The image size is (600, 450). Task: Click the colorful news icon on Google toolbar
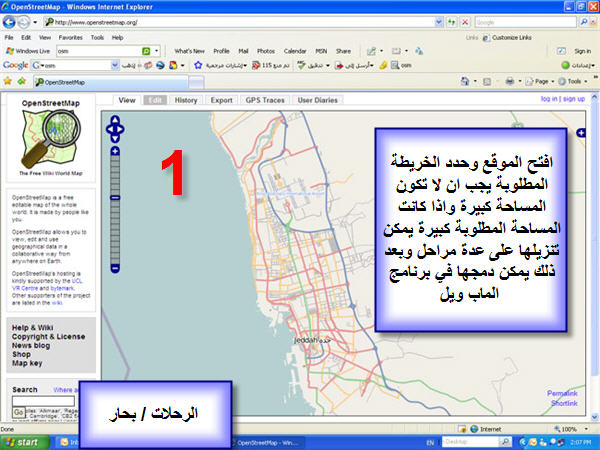(173, 65)
